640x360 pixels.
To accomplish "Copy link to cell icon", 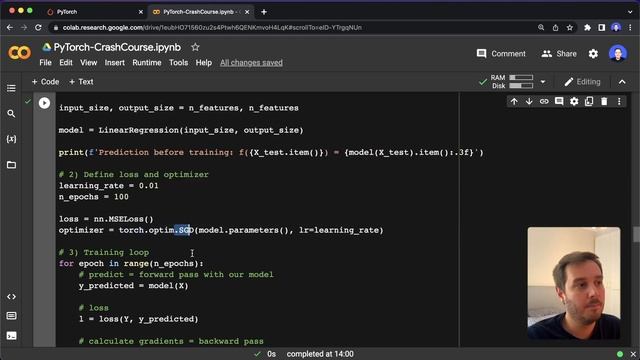I will pyautogui.click(x=544, y=102).
